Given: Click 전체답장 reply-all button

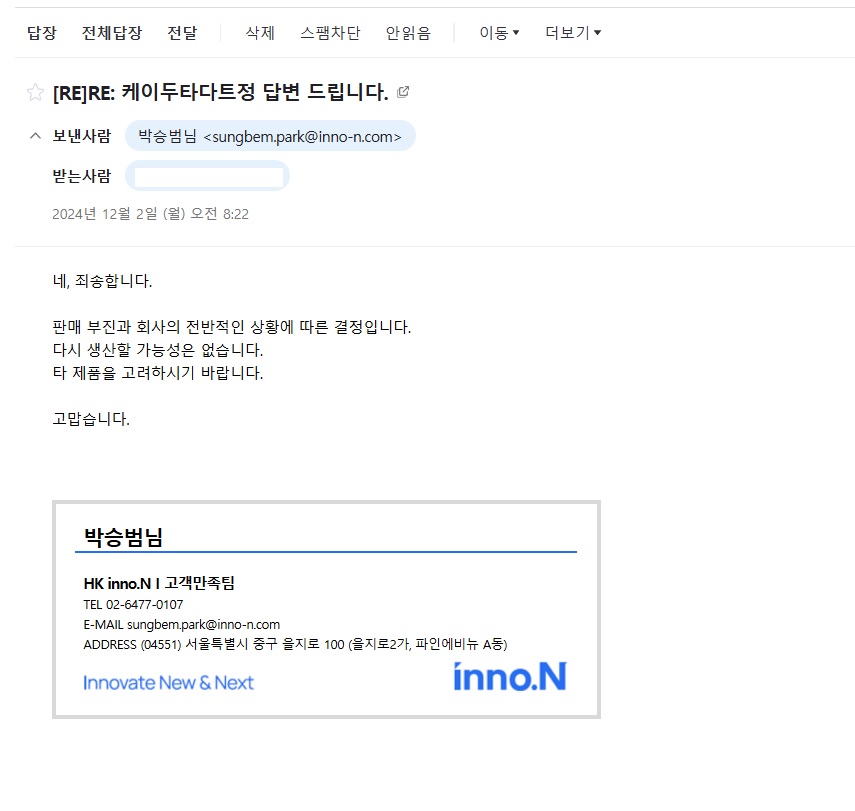Looking at the screenshot, I should [x=112, y=33].
